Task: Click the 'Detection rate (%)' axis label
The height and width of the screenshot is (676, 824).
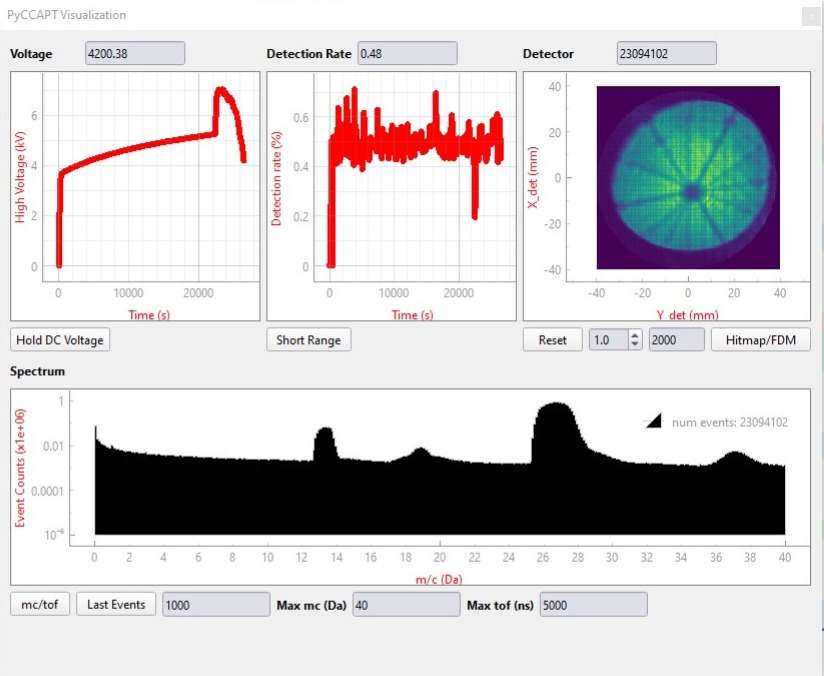Action: click(x=276, y=179)
